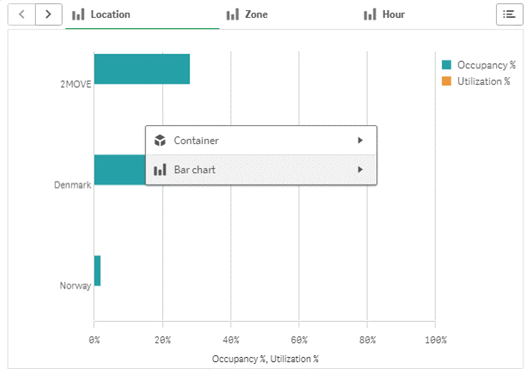
Task: Click the Container cube icon
Action: (x=160, y=140)
